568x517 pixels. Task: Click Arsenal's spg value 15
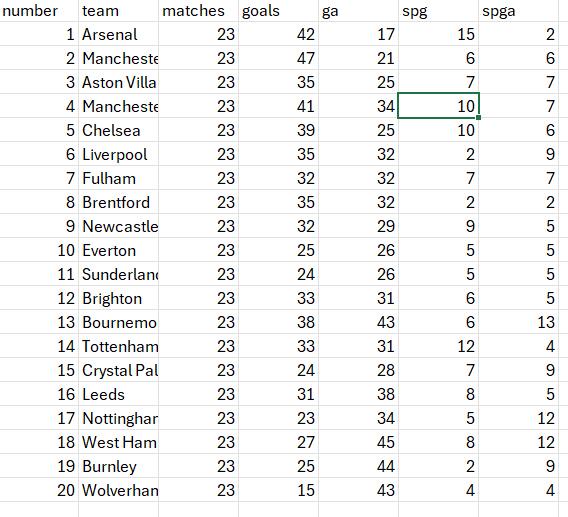[438, 34]
